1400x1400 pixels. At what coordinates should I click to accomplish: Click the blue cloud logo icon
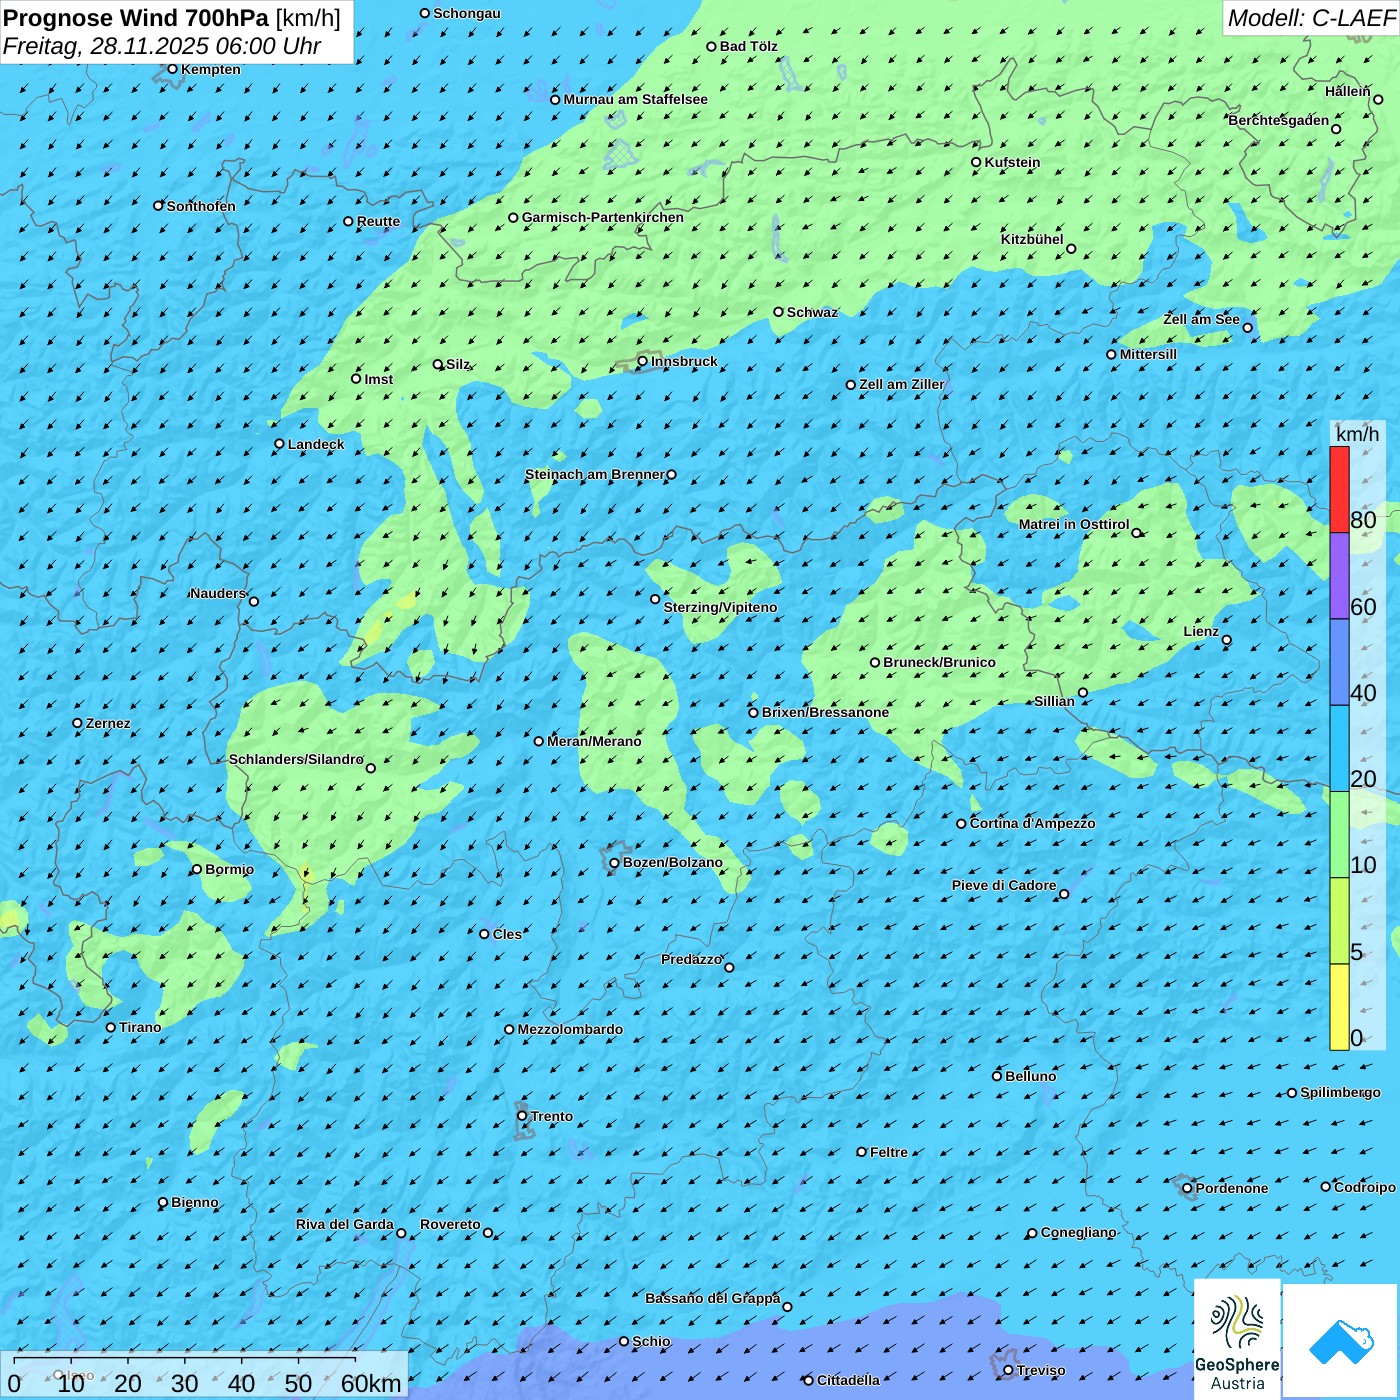pos(1341,1341)
